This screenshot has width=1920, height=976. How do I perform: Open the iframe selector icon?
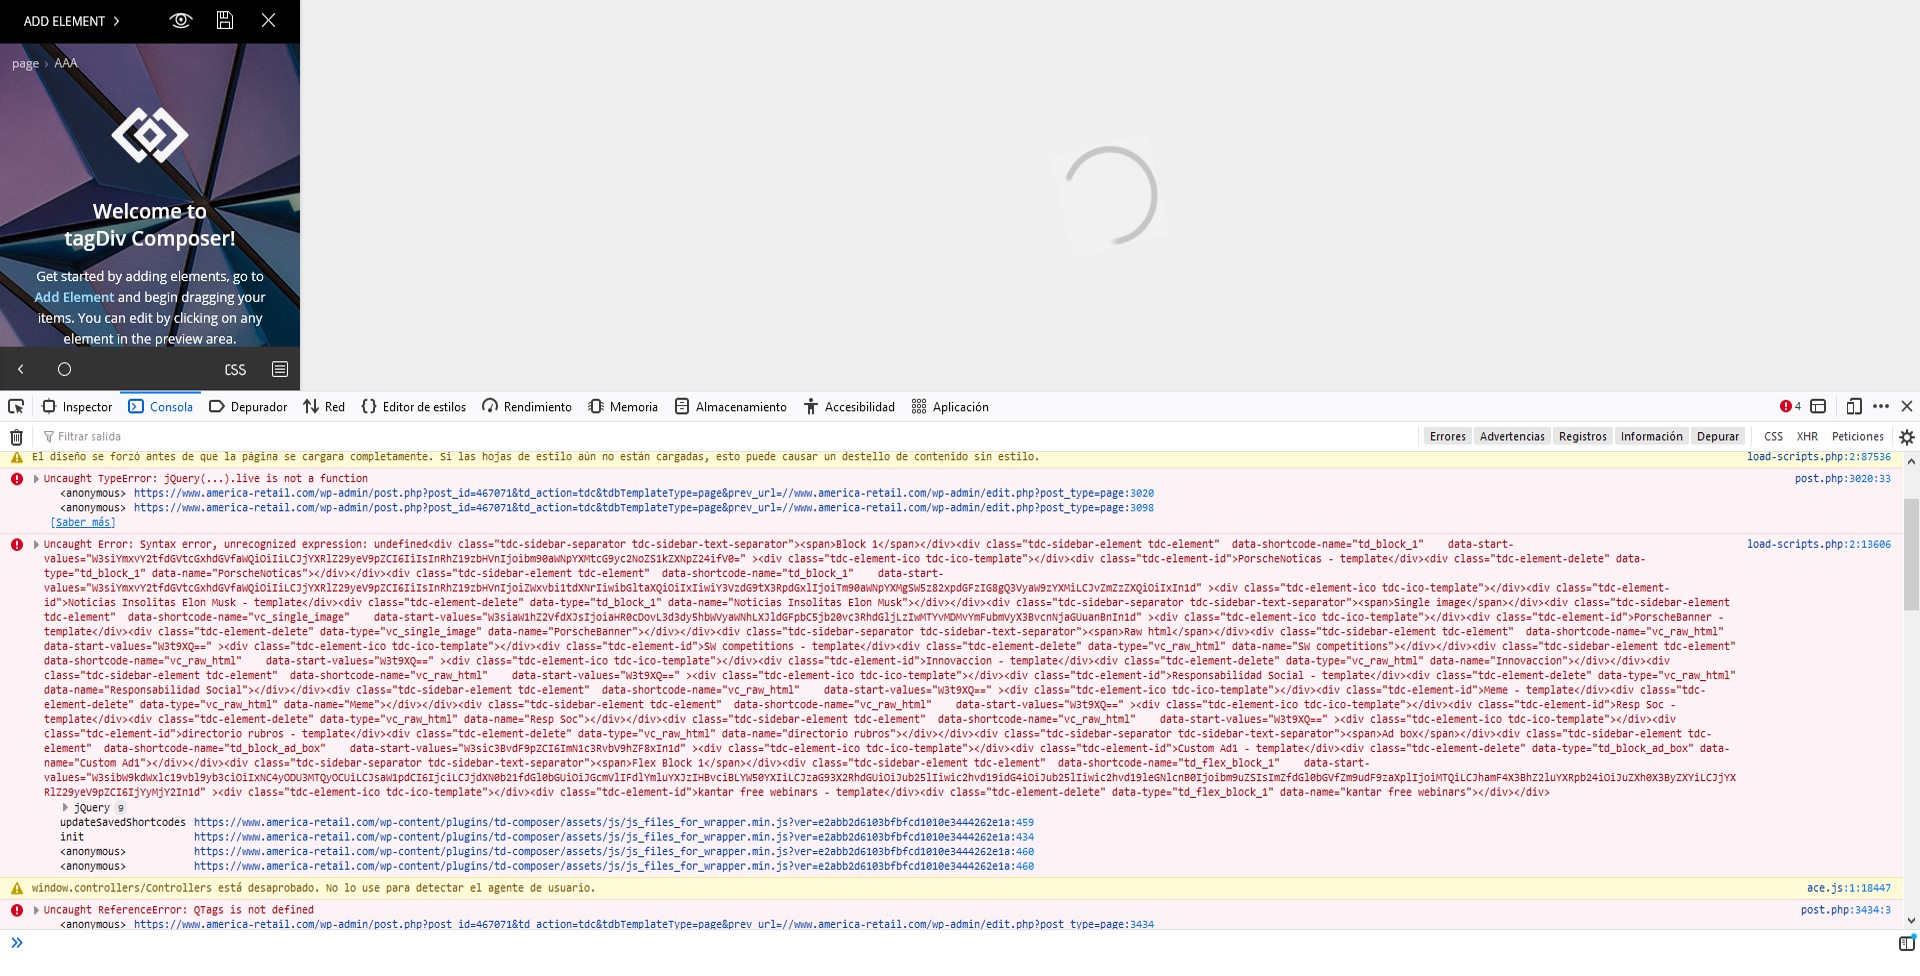pyautogui.click(x=1819, y=407)
